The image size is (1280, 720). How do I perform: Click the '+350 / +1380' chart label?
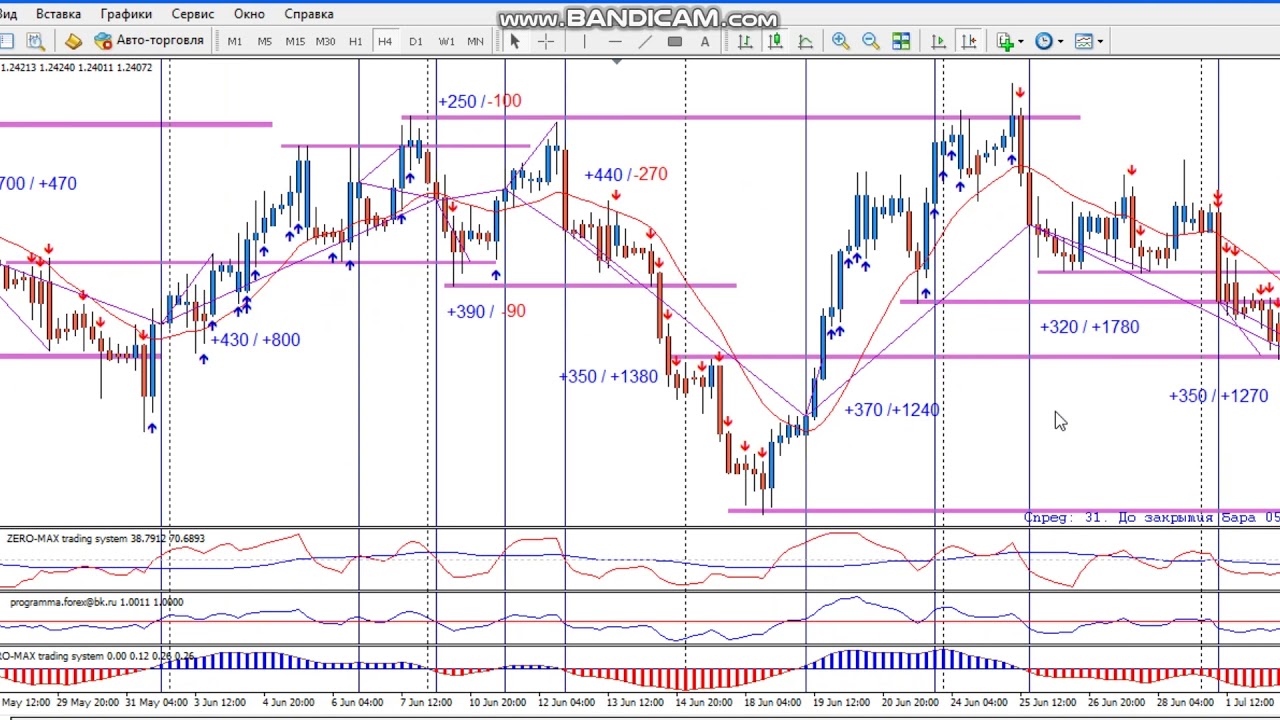coord(608,377)
